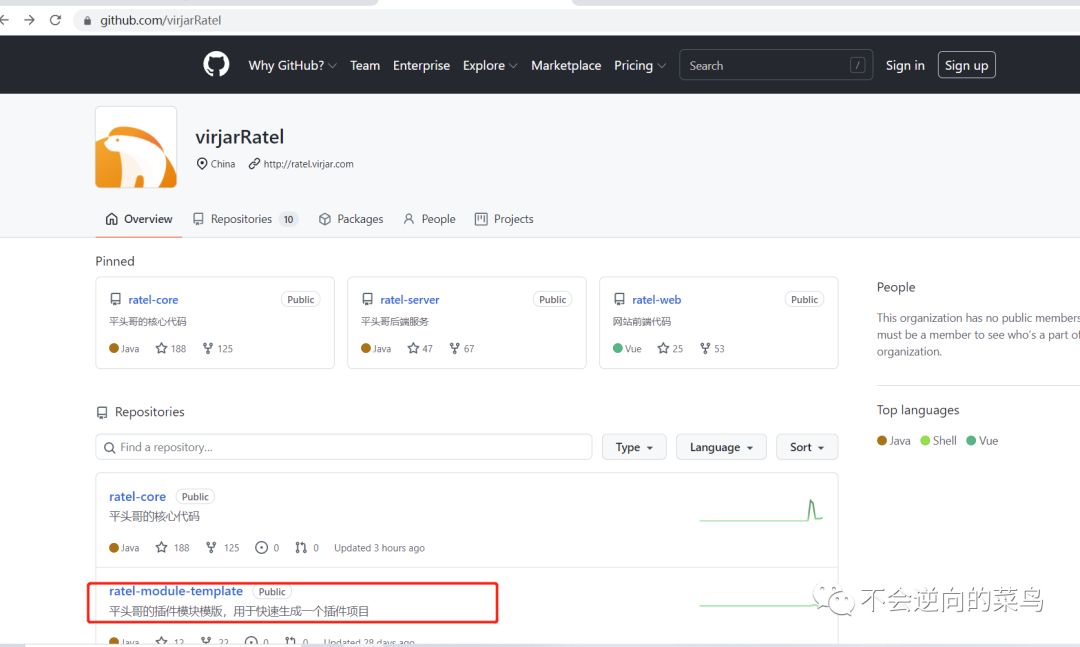The image size is (1080, 647).
Task: Click star count 47 on ratel-server
Action: 420,349
